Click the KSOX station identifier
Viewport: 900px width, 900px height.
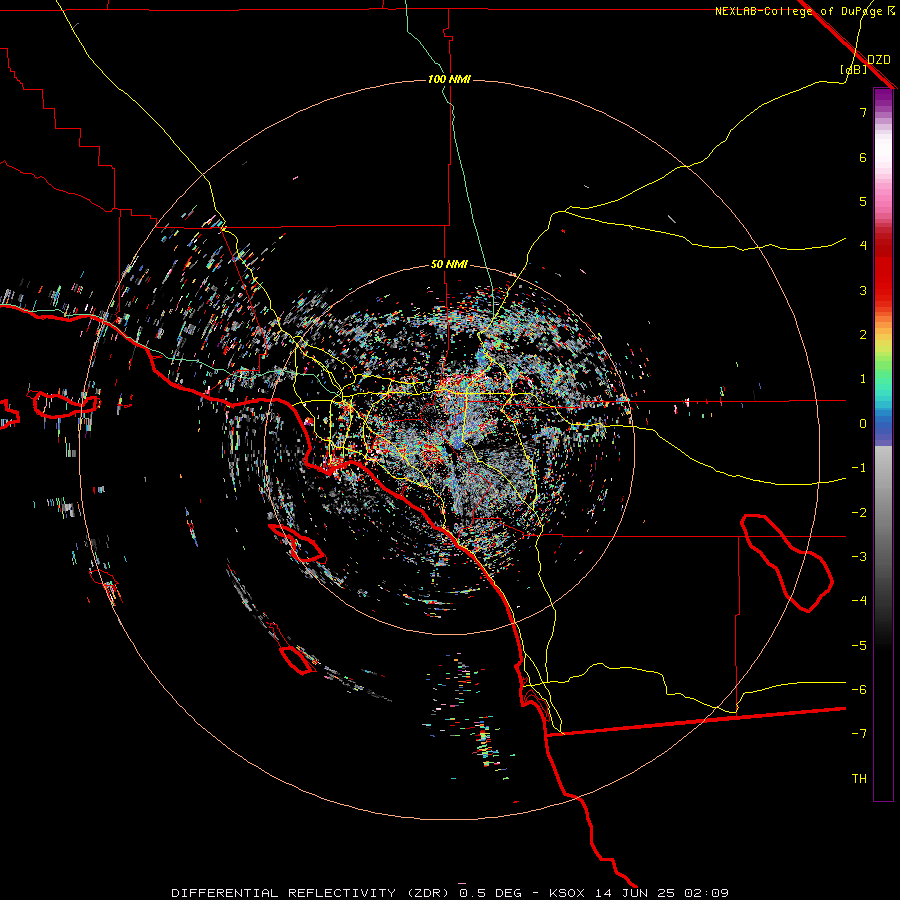[567, 893]
